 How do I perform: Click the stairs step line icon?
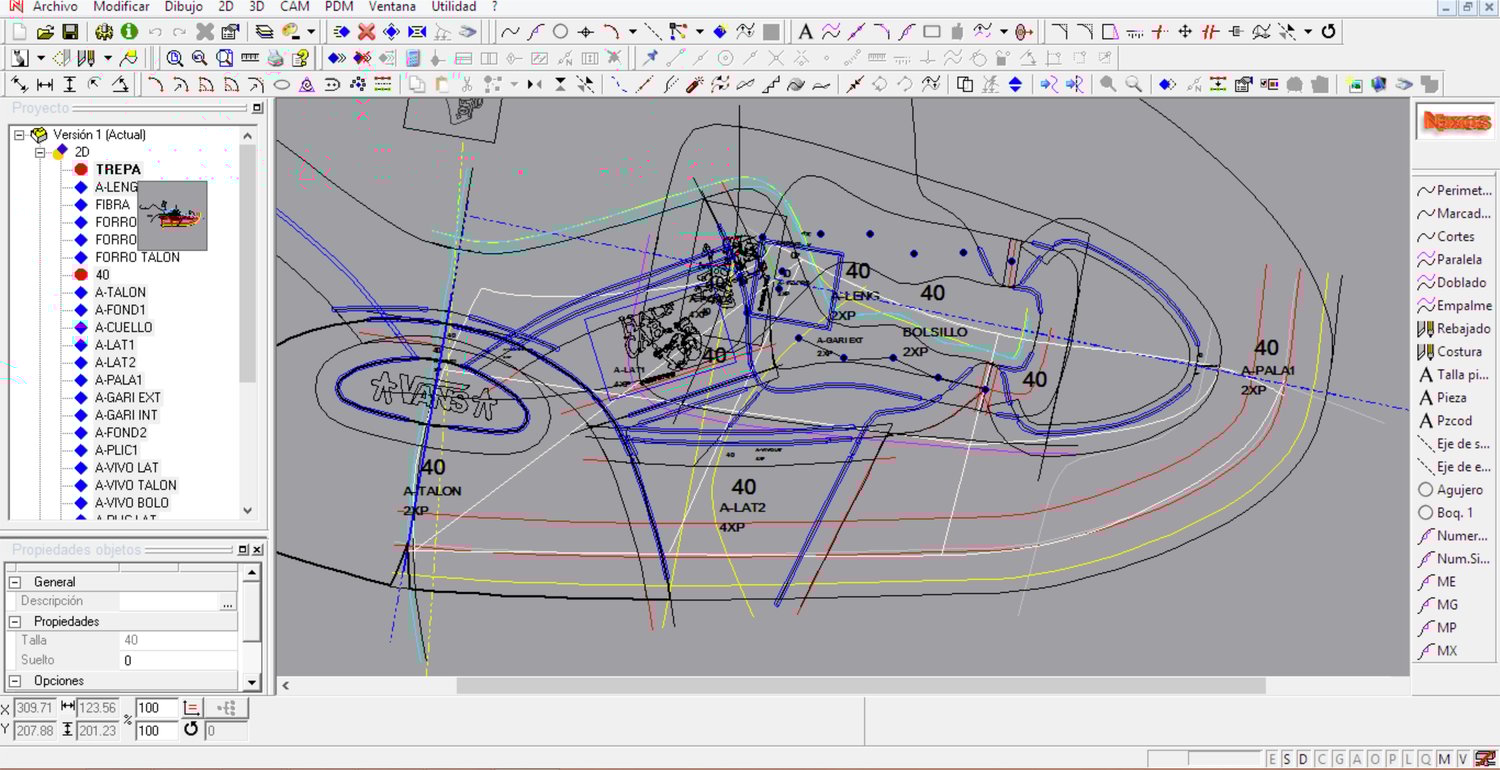pyautogui.click(x=771, y=85)
